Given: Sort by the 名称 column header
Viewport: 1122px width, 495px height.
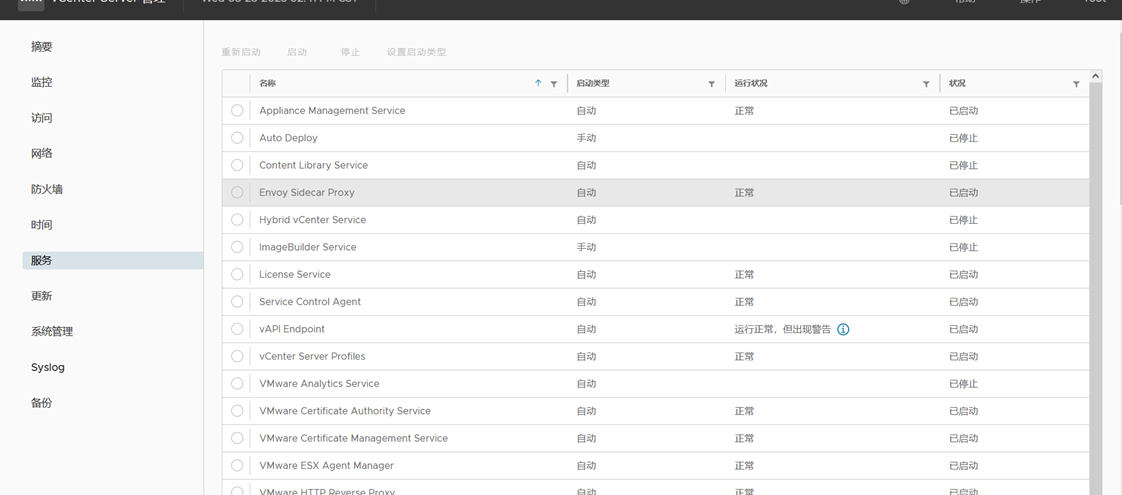Looking at the screenshot, I should tap(268, 83).
